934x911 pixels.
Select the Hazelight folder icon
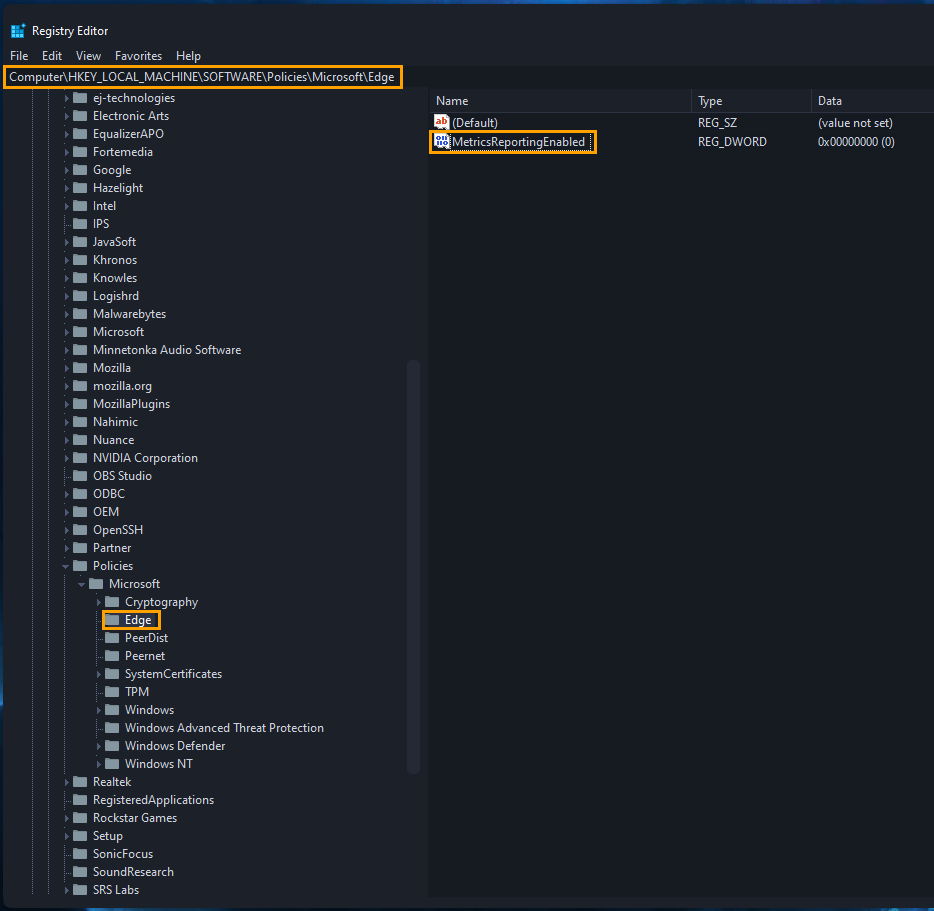(80, 188)
